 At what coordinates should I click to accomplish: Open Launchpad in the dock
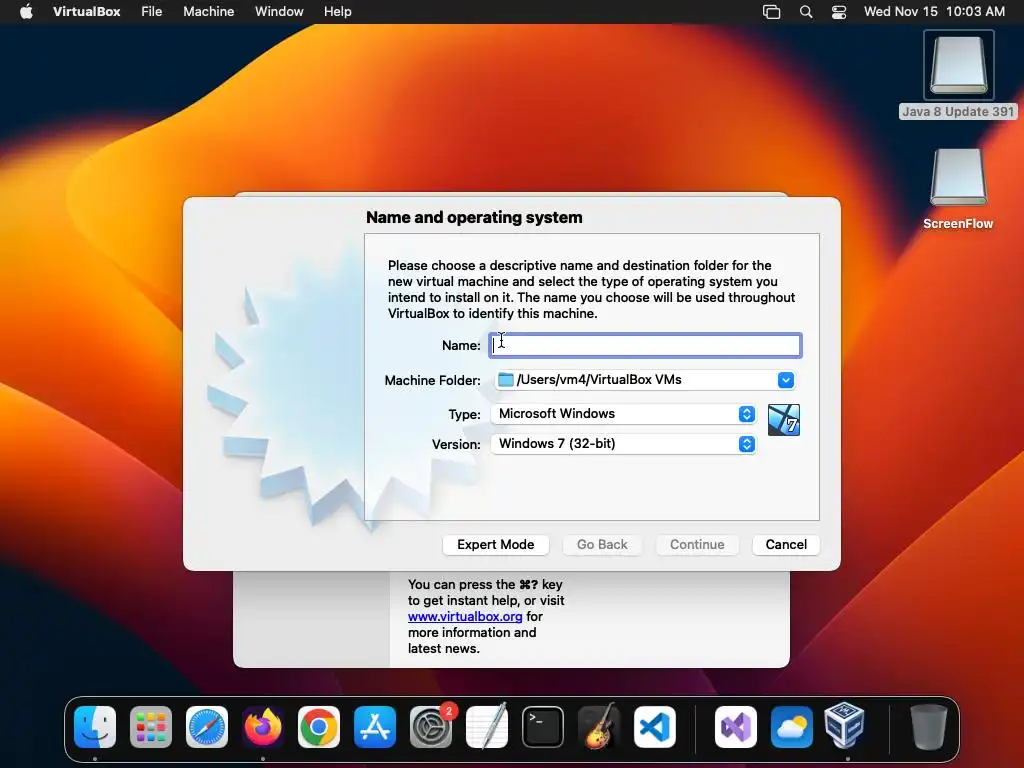(x=151, y=726)
